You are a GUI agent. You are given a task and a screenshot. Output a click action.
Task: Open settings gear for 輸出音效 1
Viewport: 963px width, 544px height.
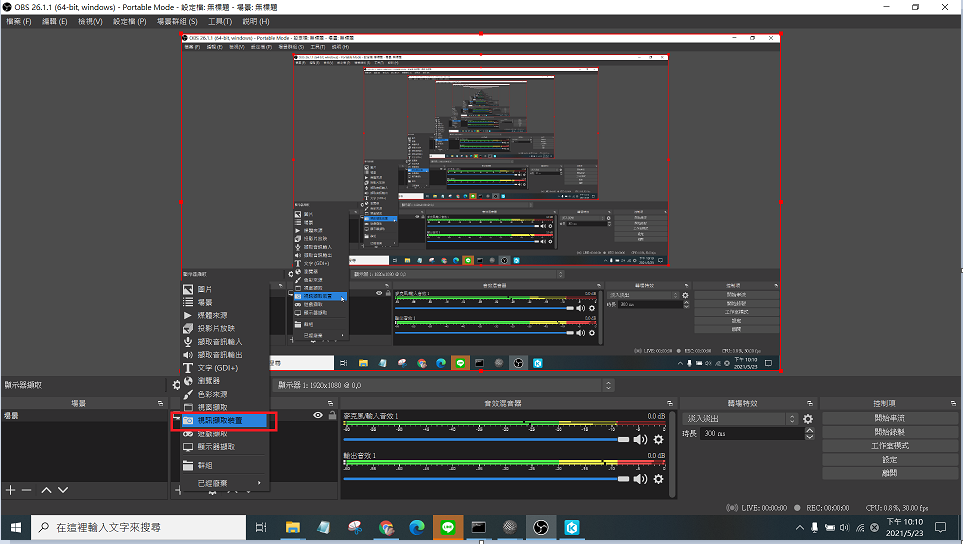tap(658, 479)
